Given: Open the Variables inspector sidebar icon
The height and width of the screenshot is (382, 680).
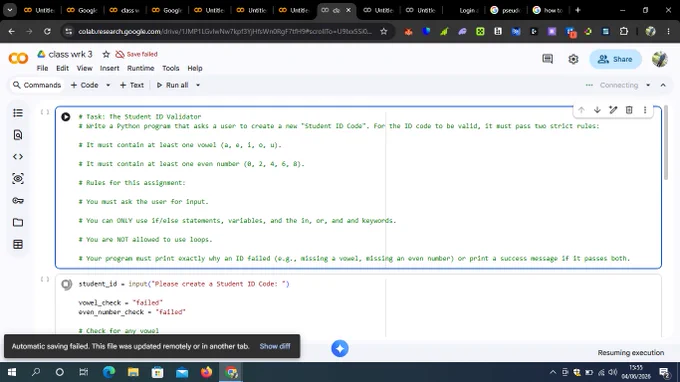Looking at the screenshot, I should click(x=18, y=179).
